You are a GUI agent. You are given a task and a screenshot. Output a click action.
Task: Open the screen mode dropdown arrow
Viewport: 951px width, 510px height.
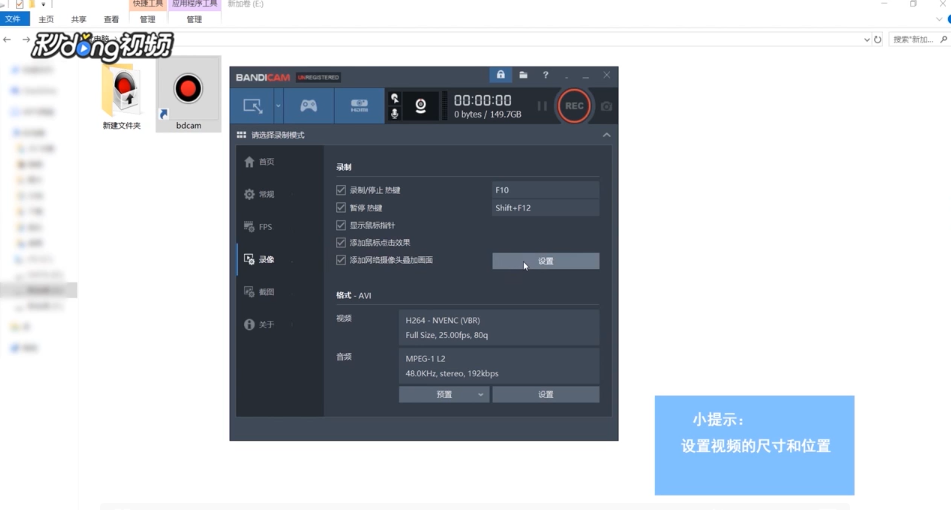[278, 106]
